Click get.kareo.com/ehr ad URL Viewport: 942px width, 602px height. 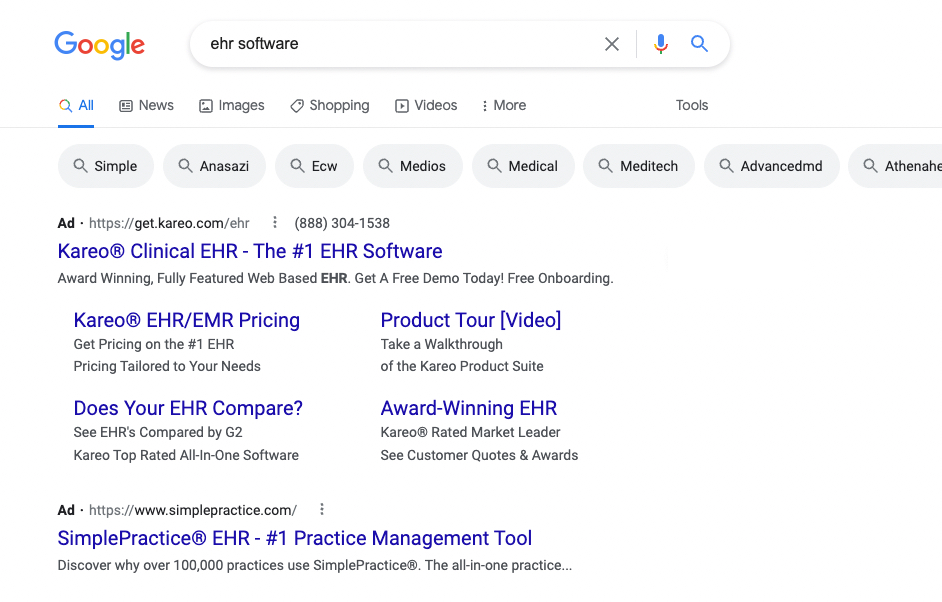pos(169,223)
